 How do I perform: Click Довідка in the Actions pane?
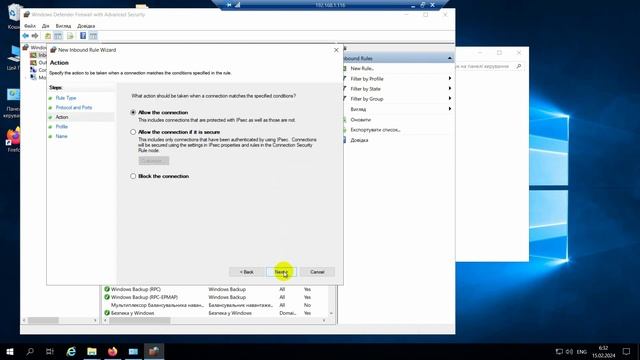(x=359, y=140)
